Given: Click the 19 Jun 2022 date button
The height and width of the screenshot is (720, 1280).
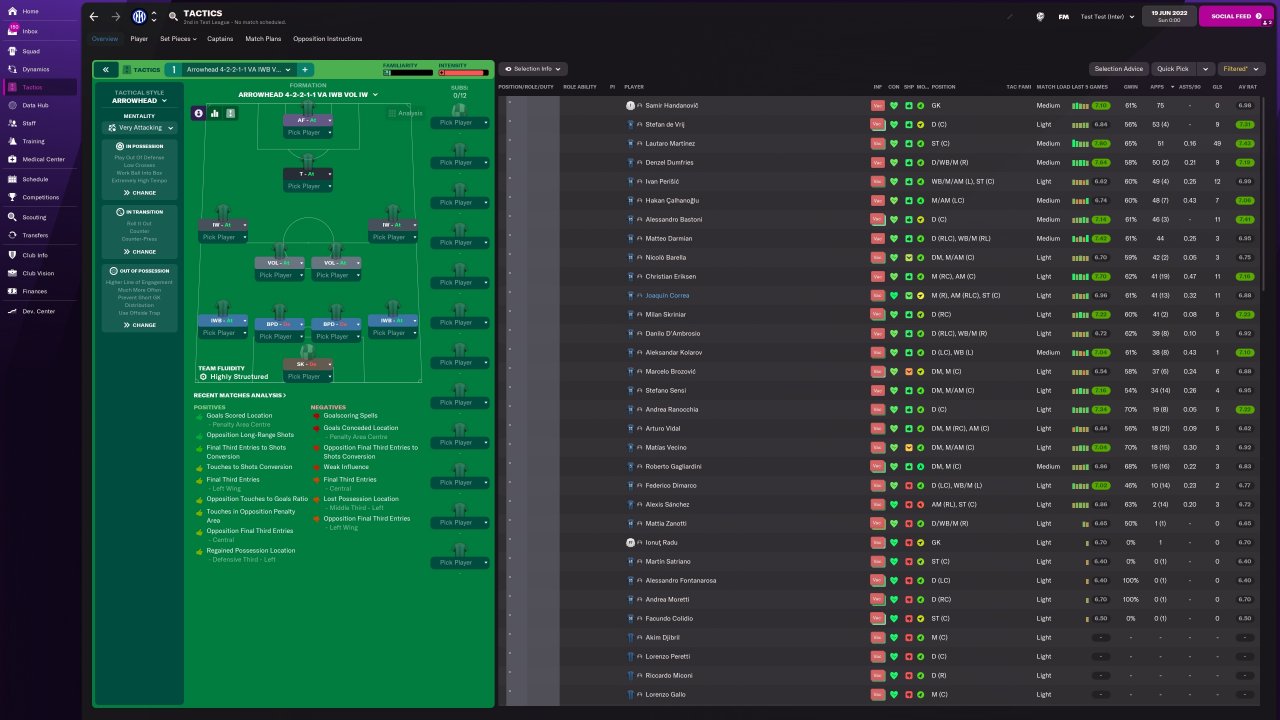Looking at the screenshot, I should [x=1168, y=16].
